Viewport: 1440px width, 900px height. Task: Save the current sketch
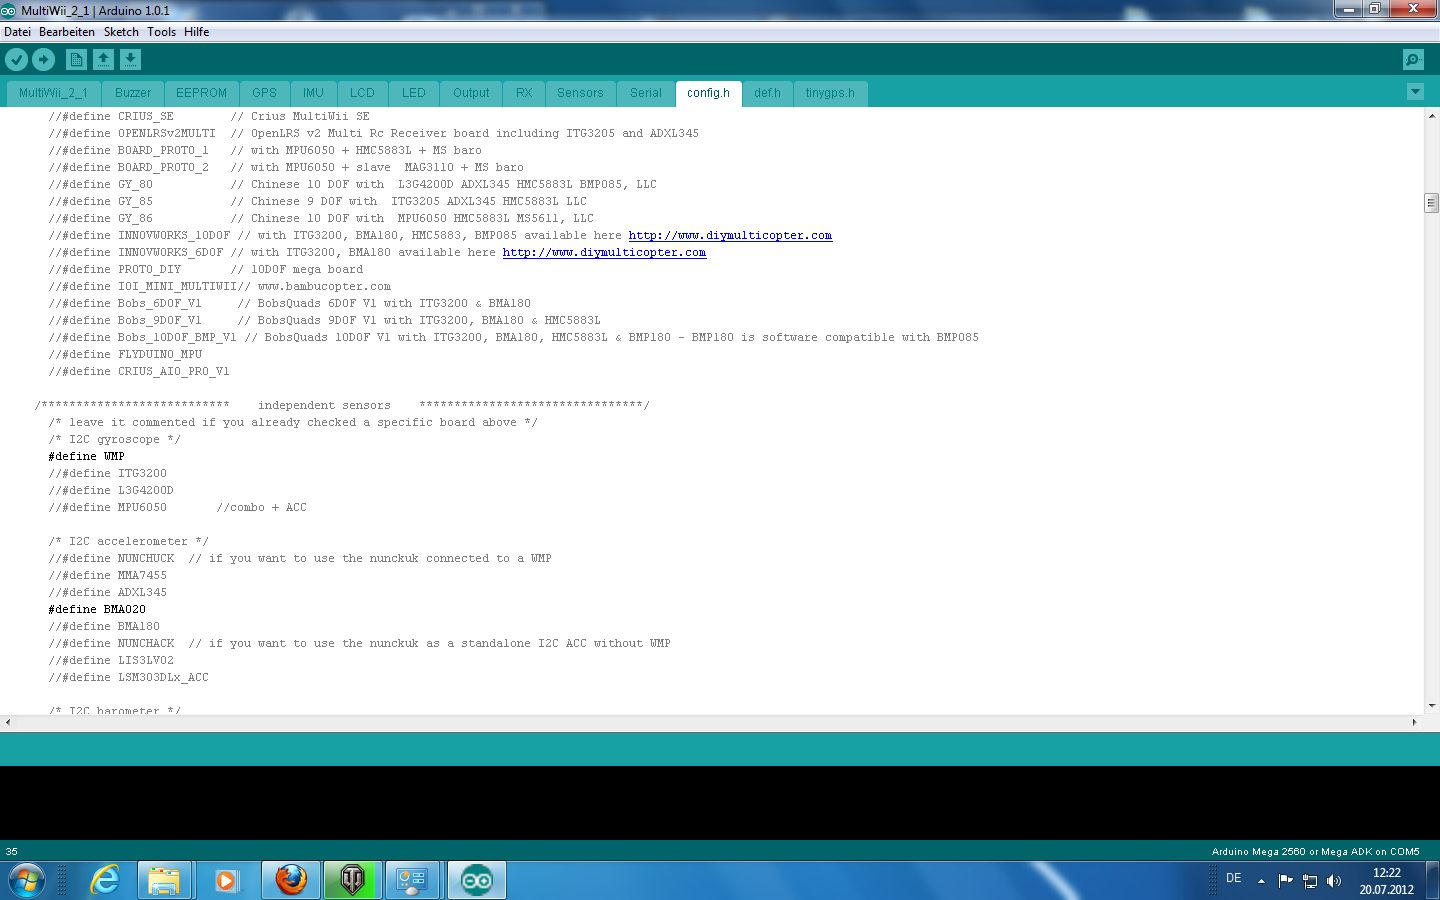tap(130, 59)
